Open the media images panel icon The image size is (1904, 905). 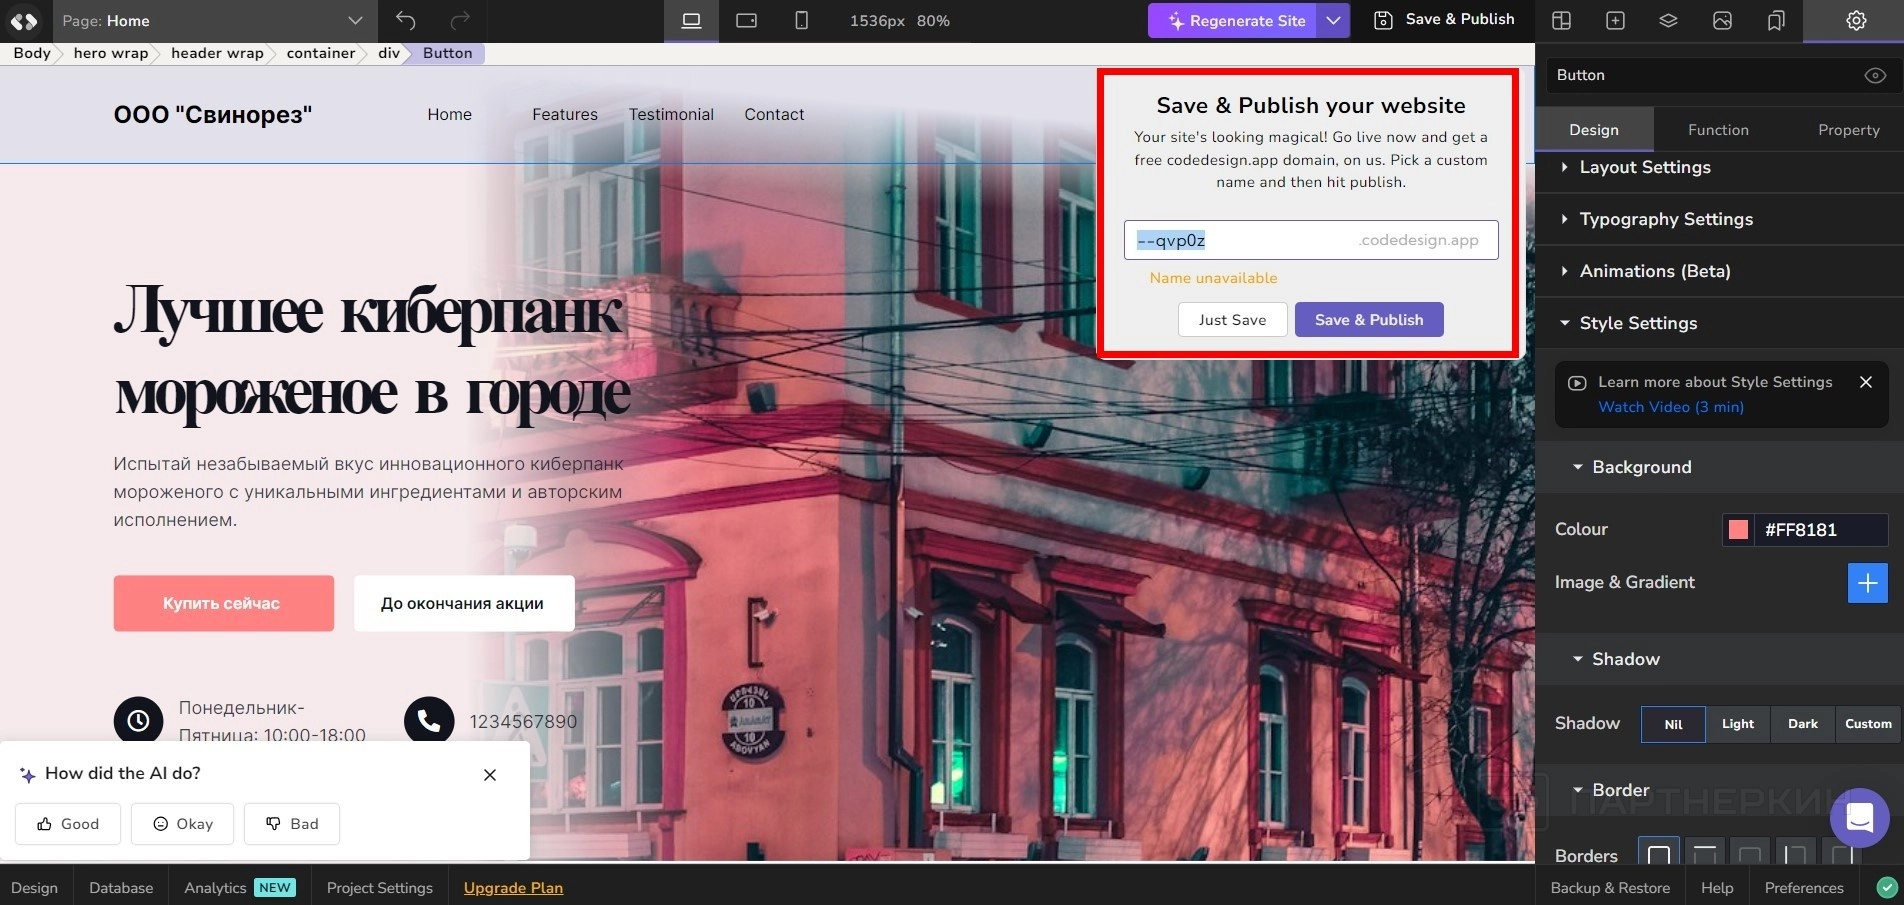click(x=1722, y=20)
